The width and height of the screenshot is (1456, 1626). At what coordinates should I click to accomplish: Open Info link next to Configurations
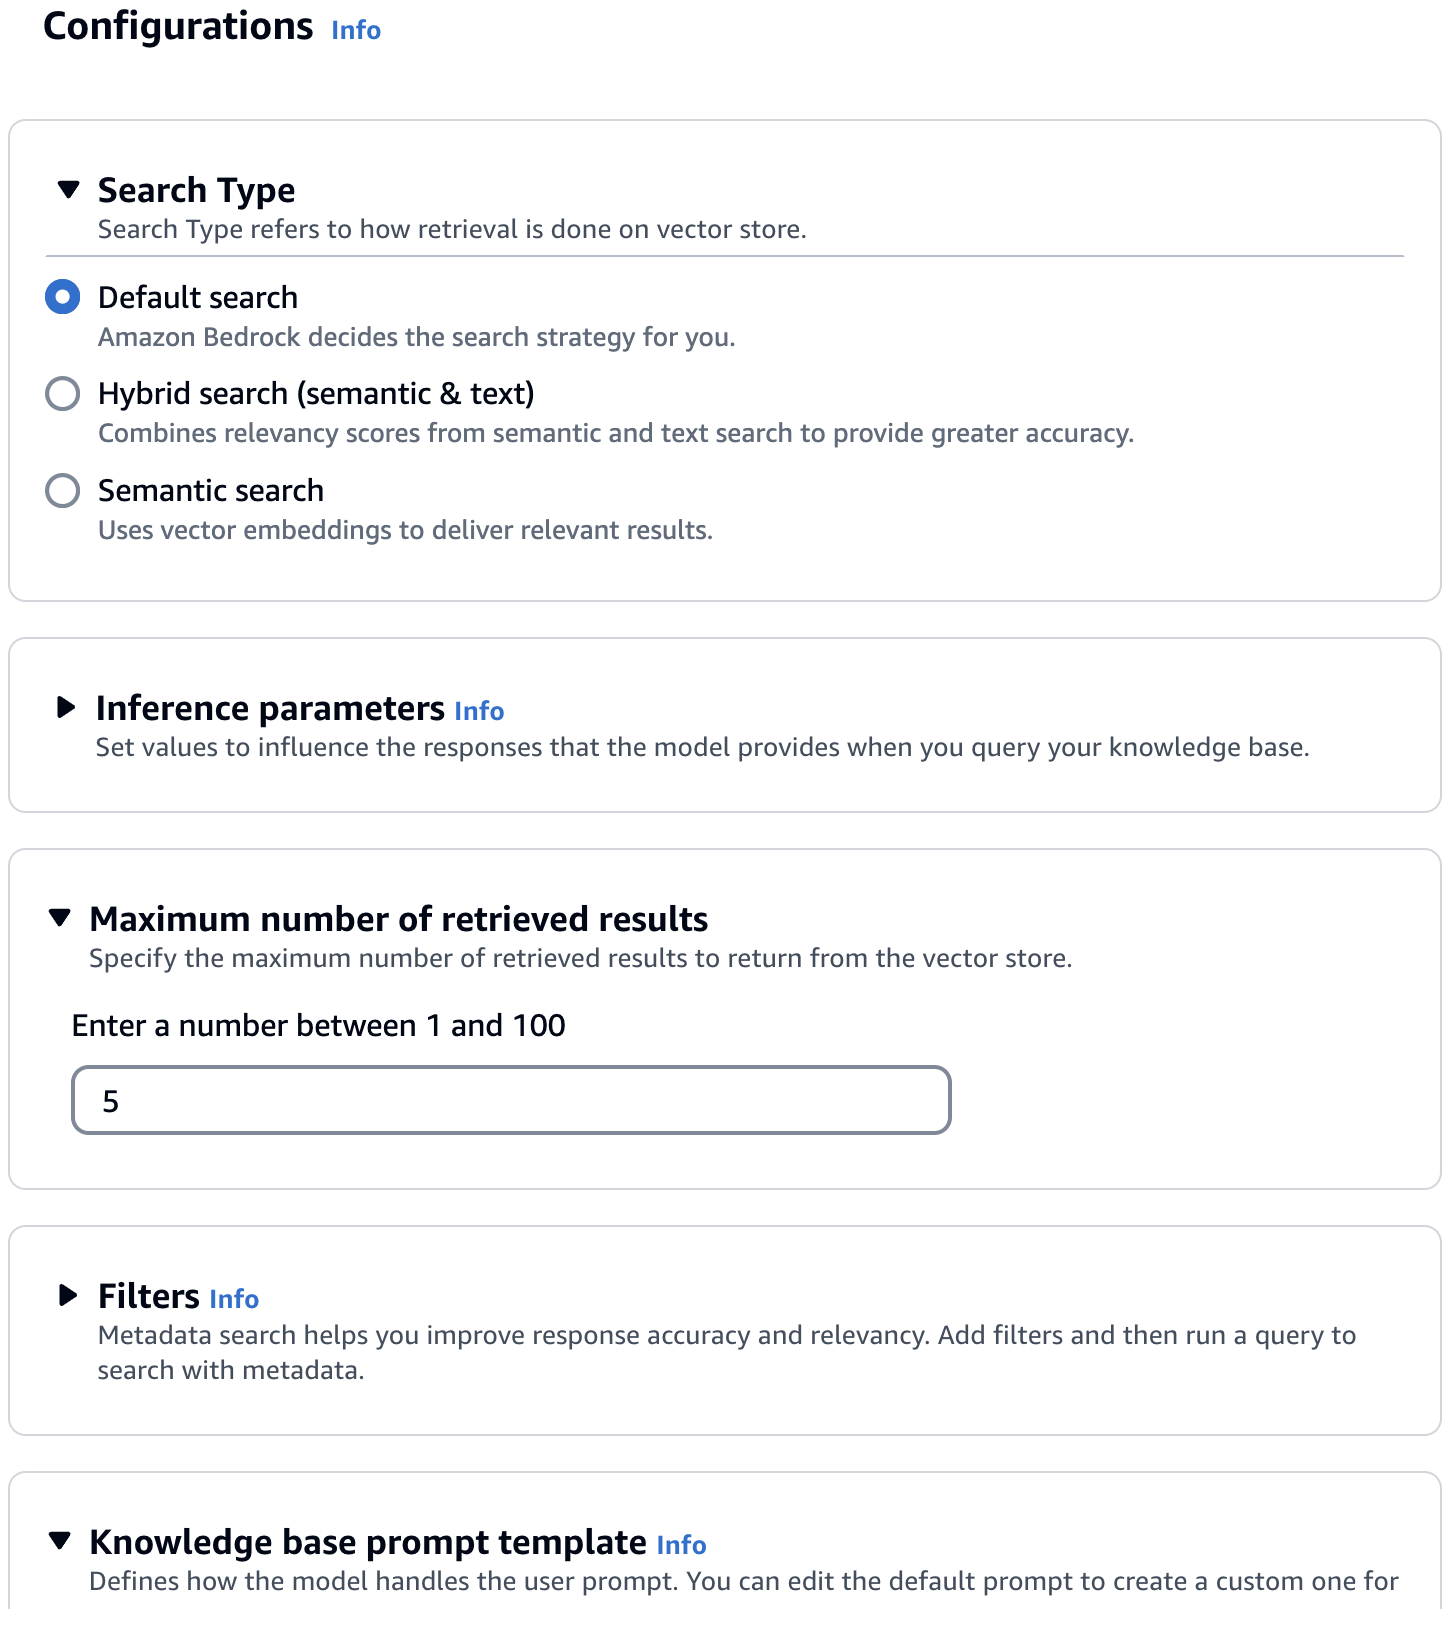(x=356, y=30)
